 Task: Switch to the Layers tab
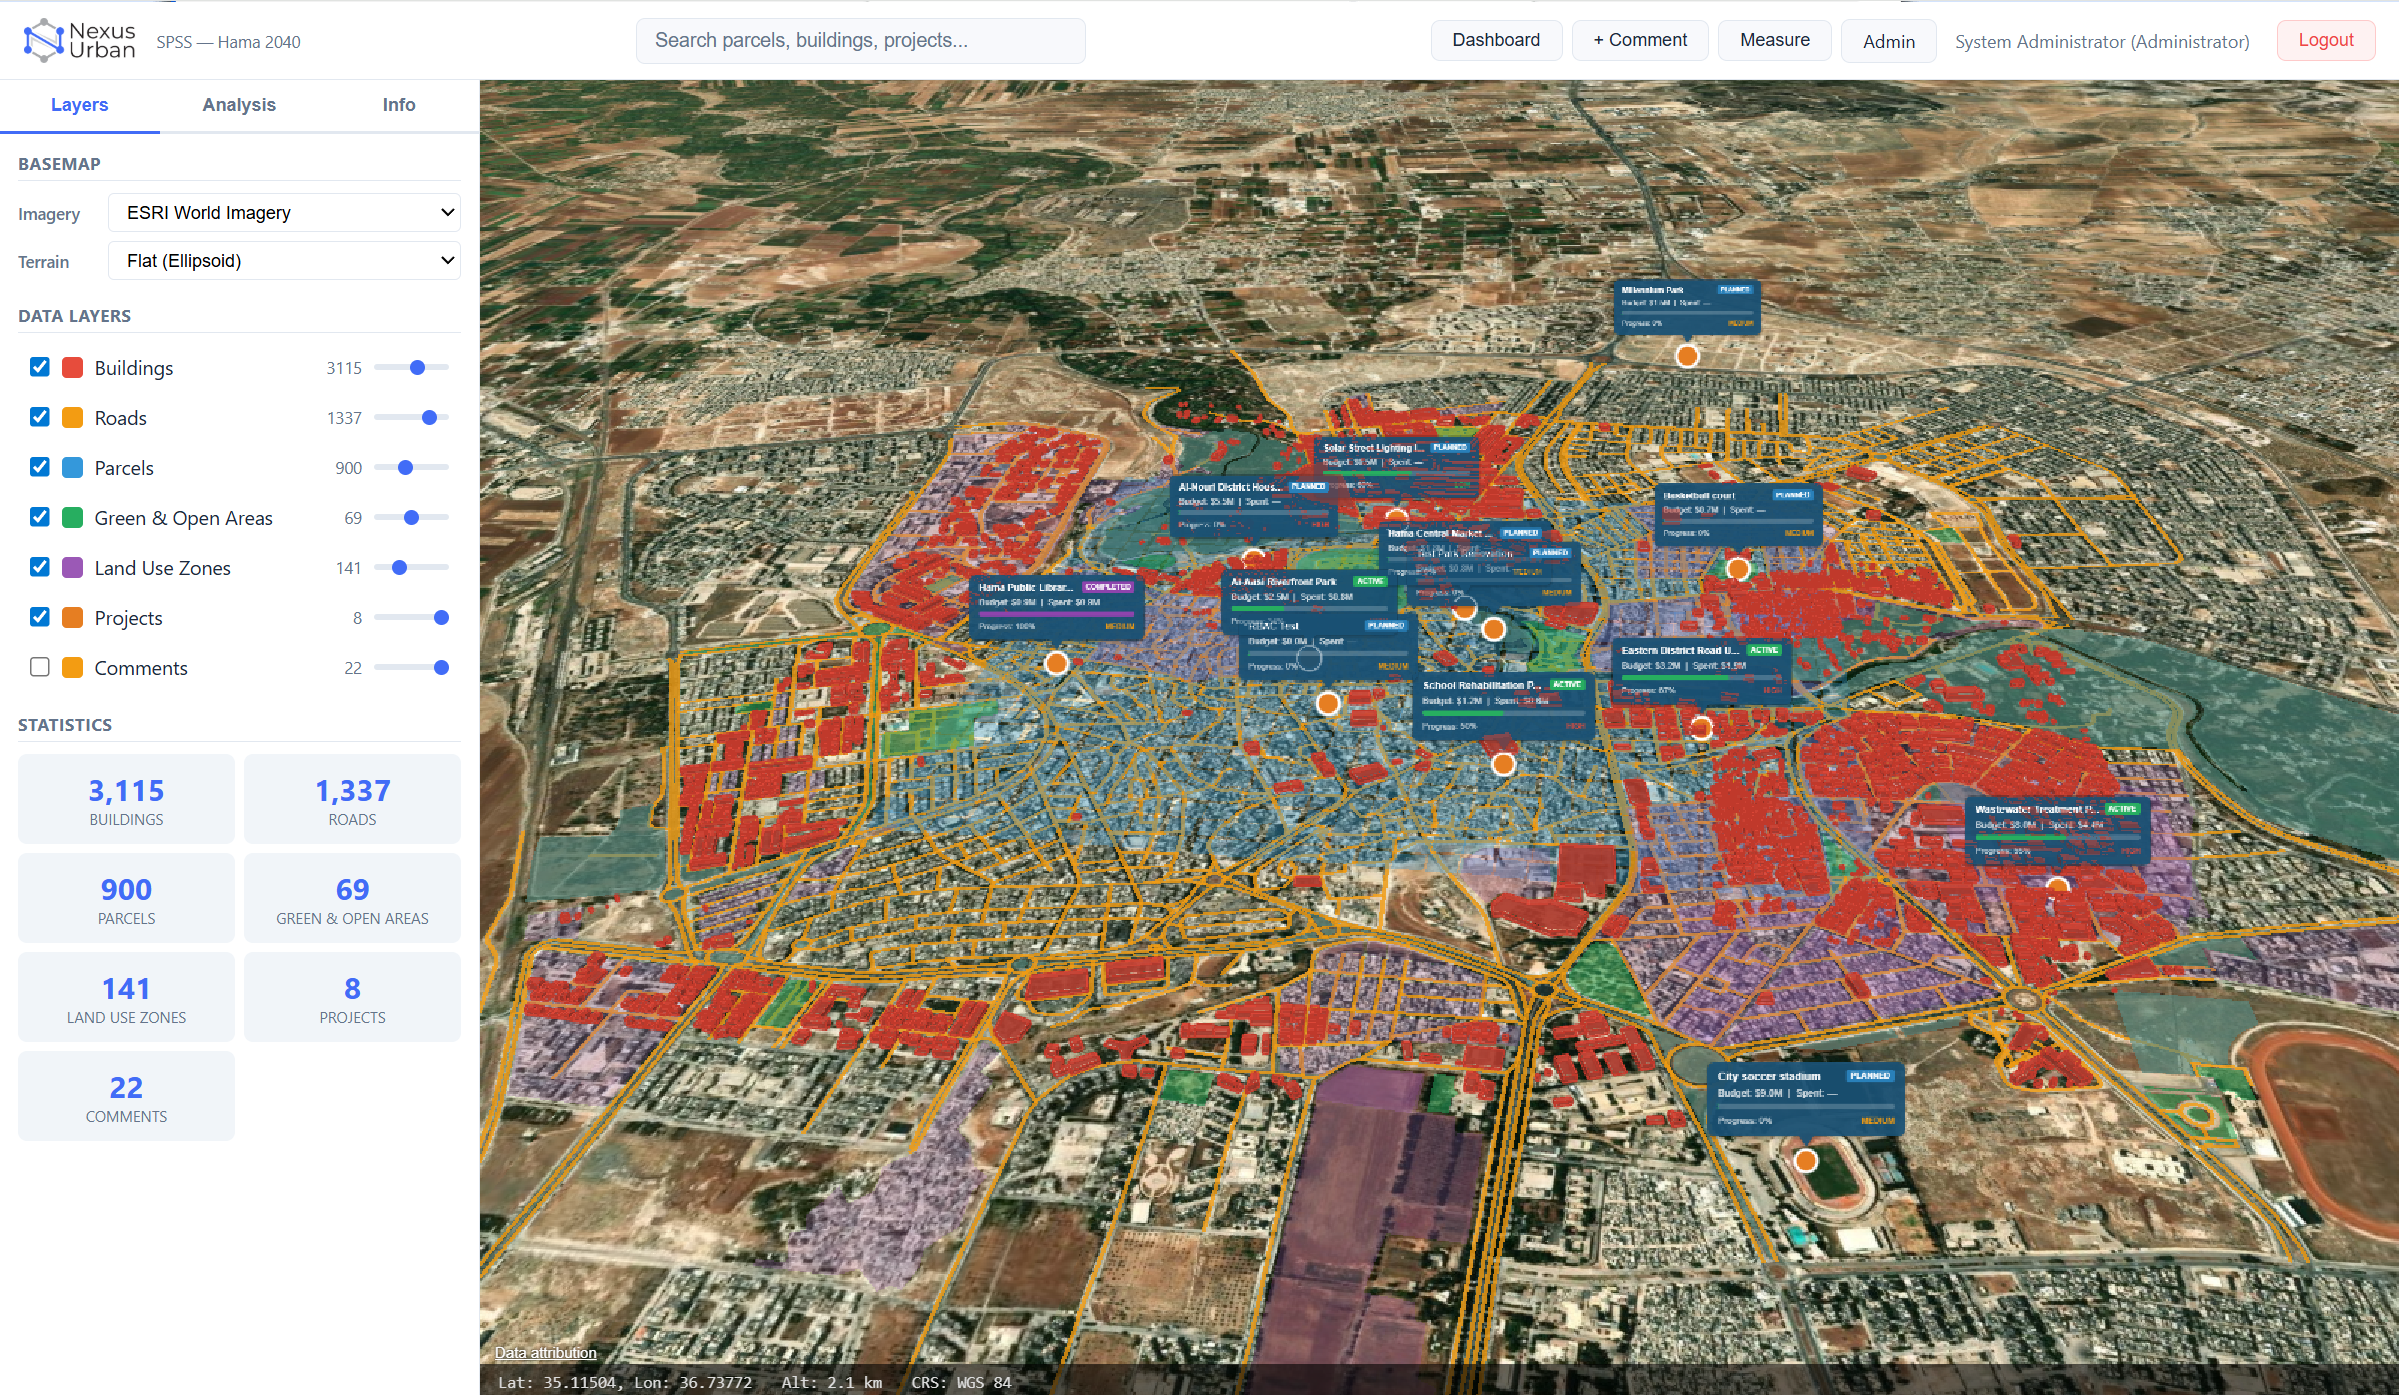[80, 105]
